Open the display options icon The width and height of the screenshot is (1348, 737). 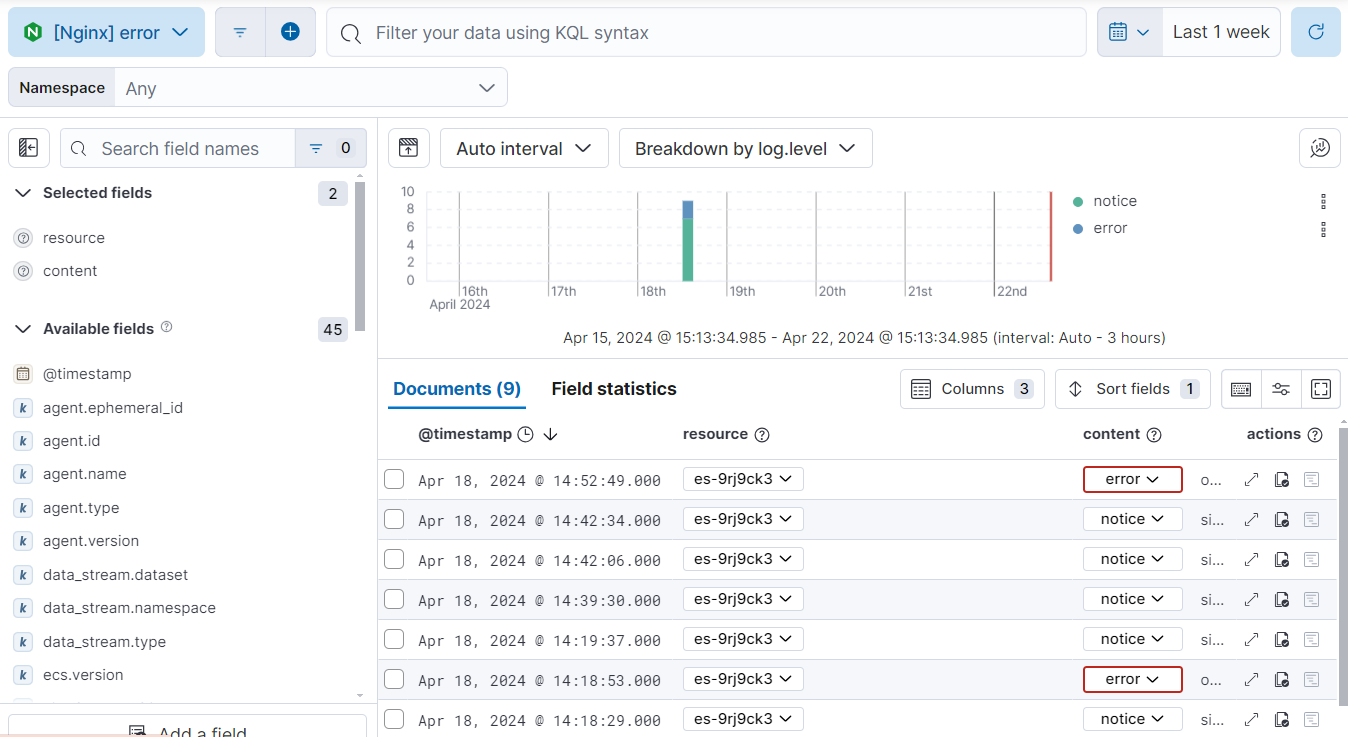(x=1281, y=389)
